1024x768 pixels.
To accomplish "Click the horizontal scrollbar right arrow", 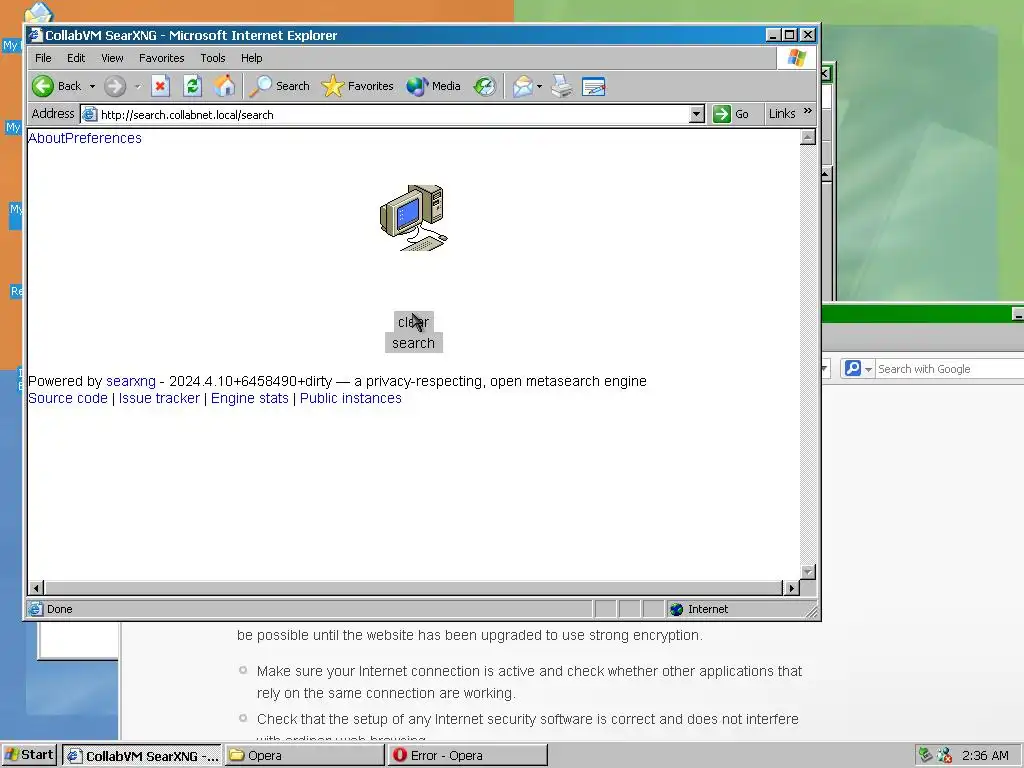I will pyautogui.click(x=792, y=588).
